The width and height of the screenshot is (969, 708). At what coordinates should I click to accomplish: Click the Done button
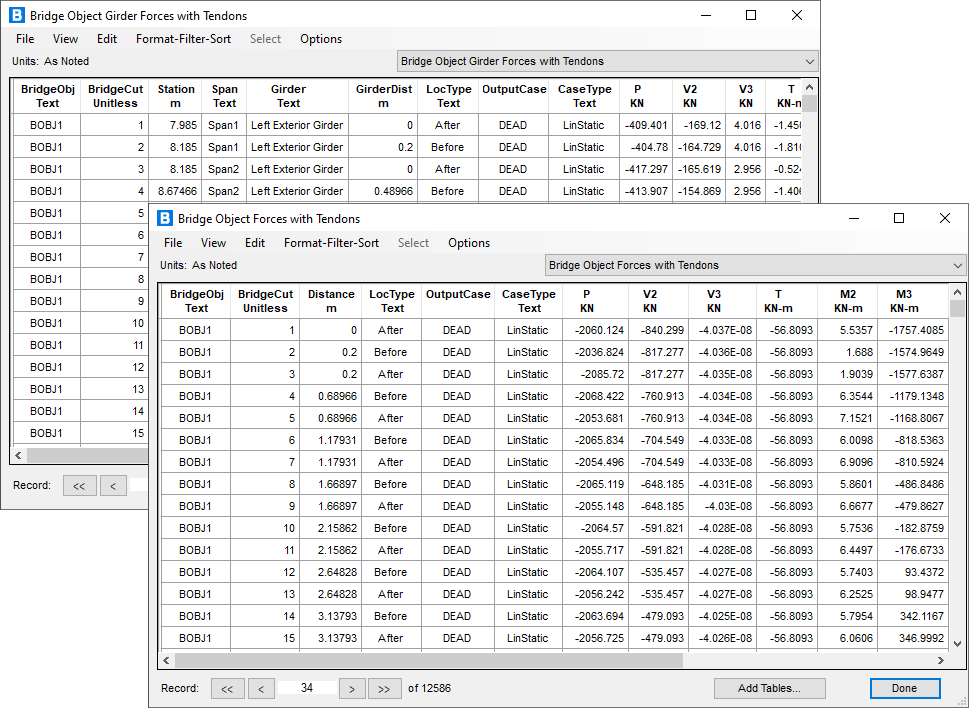coord(905,688)
